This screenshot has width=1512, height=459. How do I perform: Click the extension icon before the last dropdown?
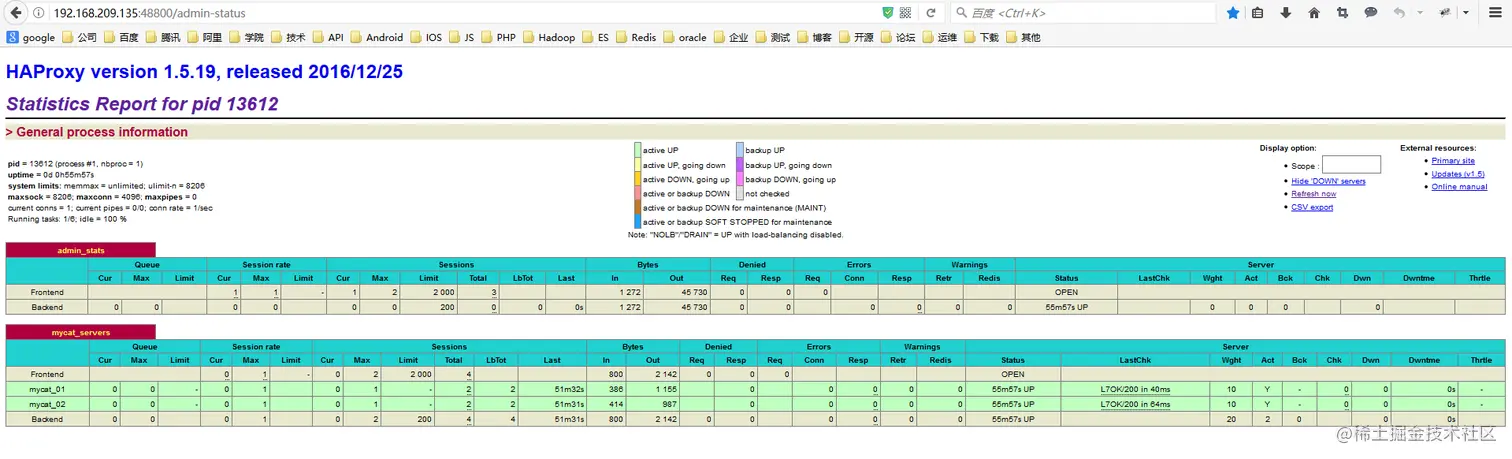(x=1444, y=13)
